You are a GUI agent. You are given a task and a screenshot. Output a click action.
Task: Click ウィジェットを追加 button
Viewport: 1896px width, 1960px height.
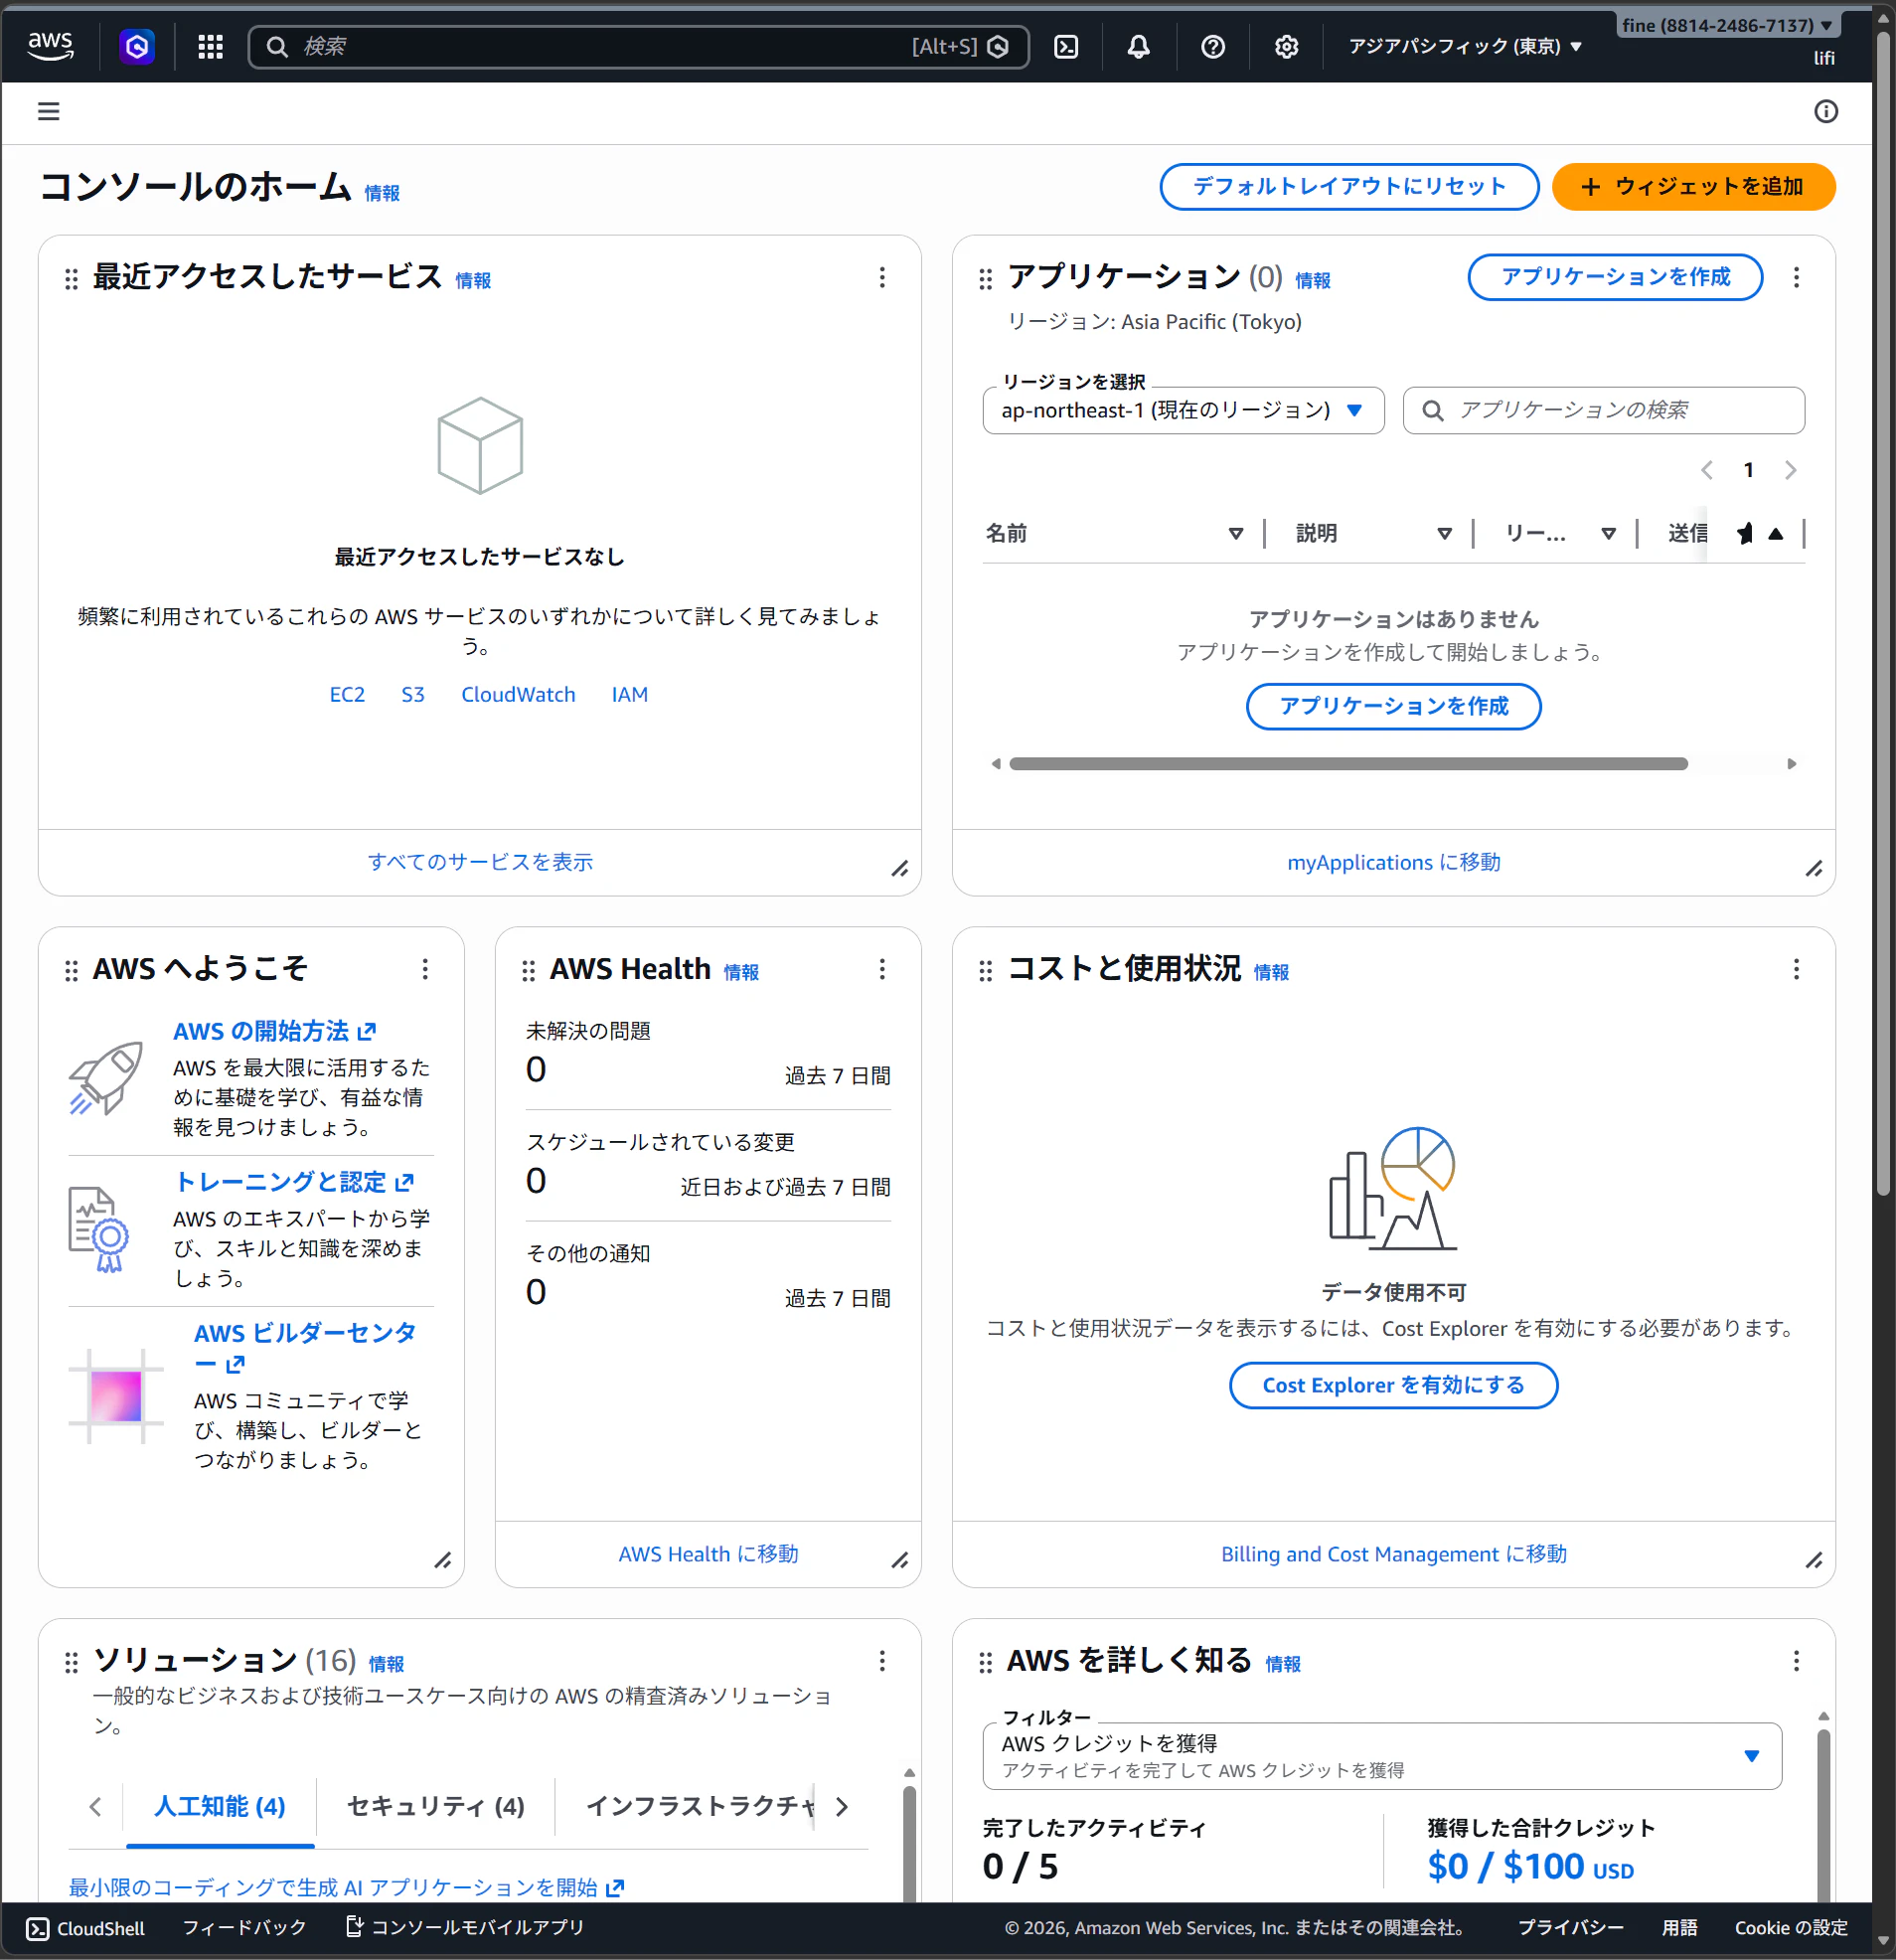click(x=1693, y=187)
